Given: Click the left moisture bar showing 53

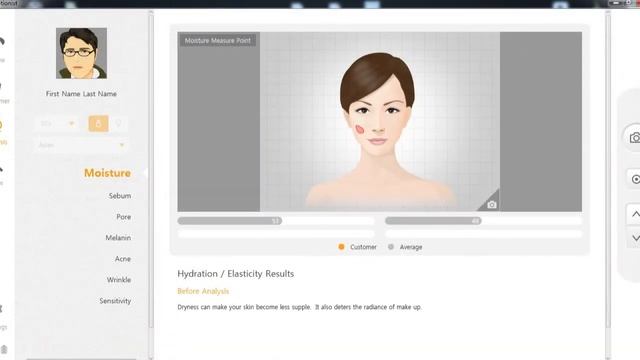Looking at the screenshot, I should [x=230, y=221].
